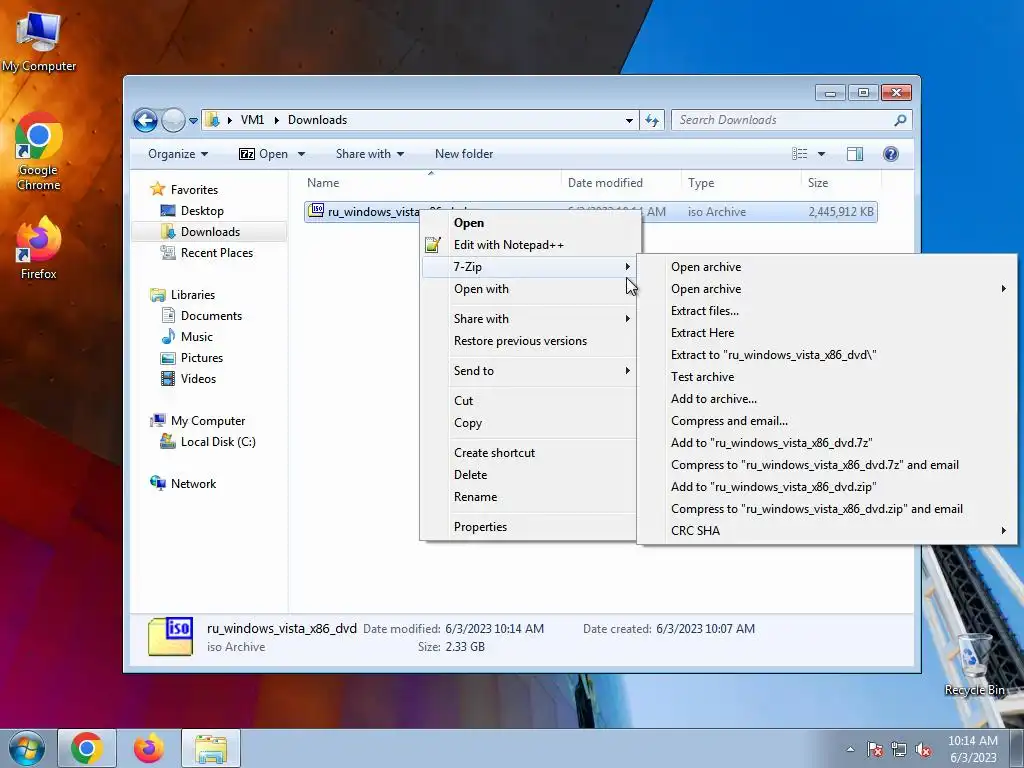Image resolution: width=1024 pixels, height=768 pixels.
Task: Expand the views options dropdown arrow
Action: click(822, 154)
